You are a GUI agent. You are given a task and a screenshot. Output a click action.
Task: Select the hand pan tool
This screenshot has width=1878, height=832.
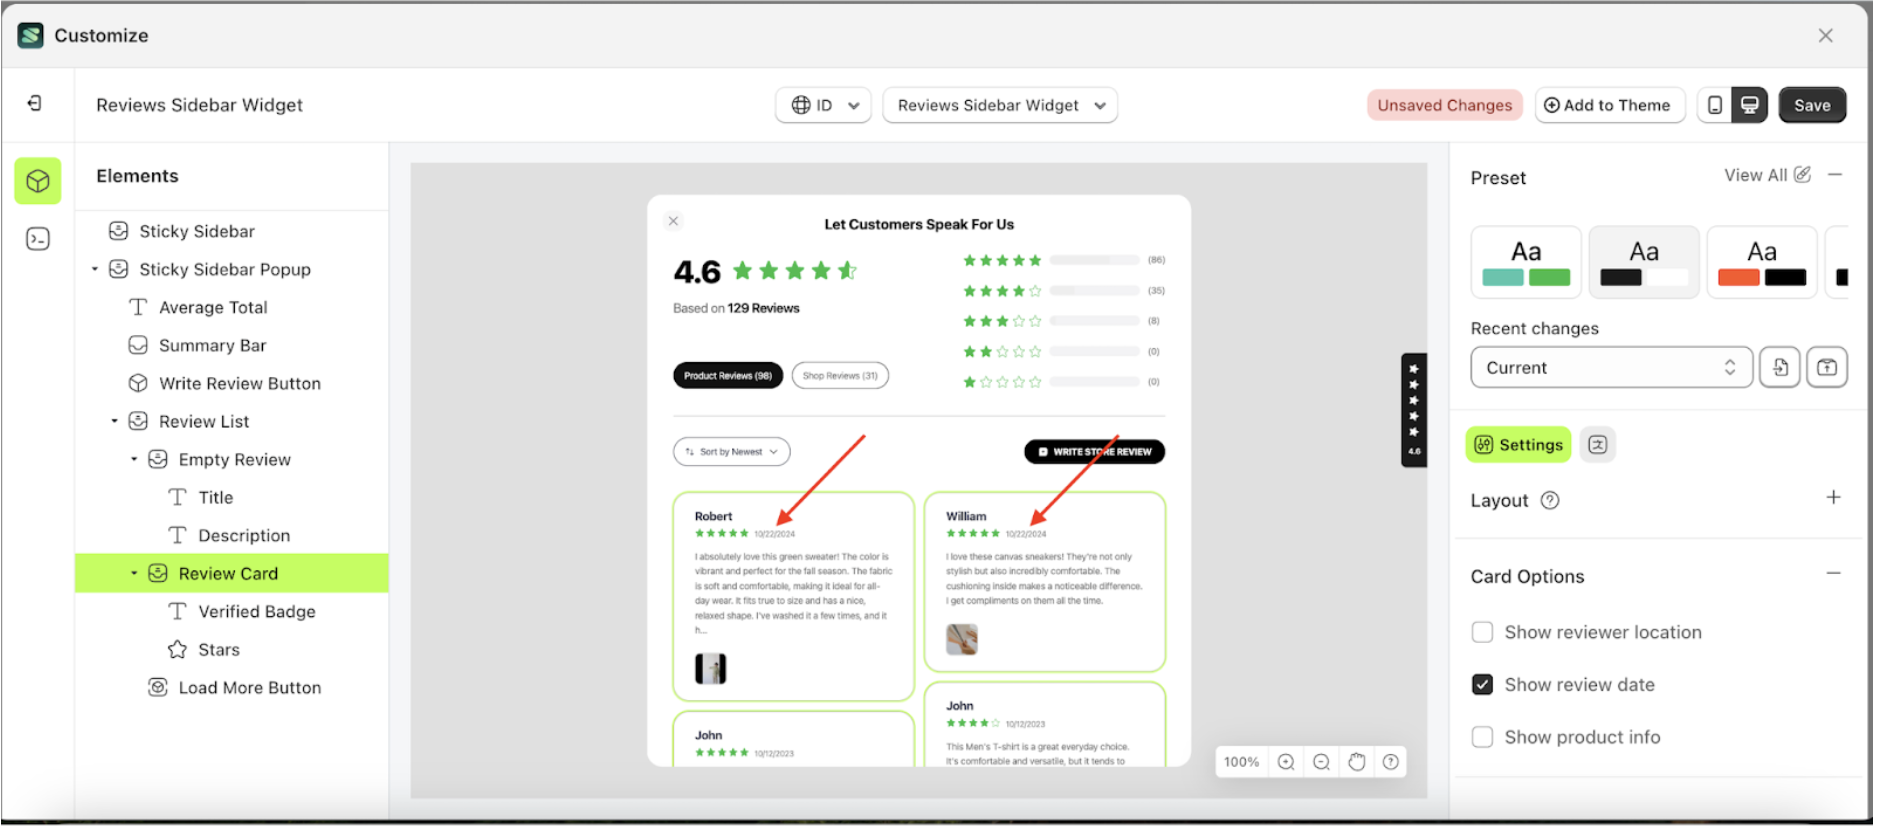[x=1356, y=762]
